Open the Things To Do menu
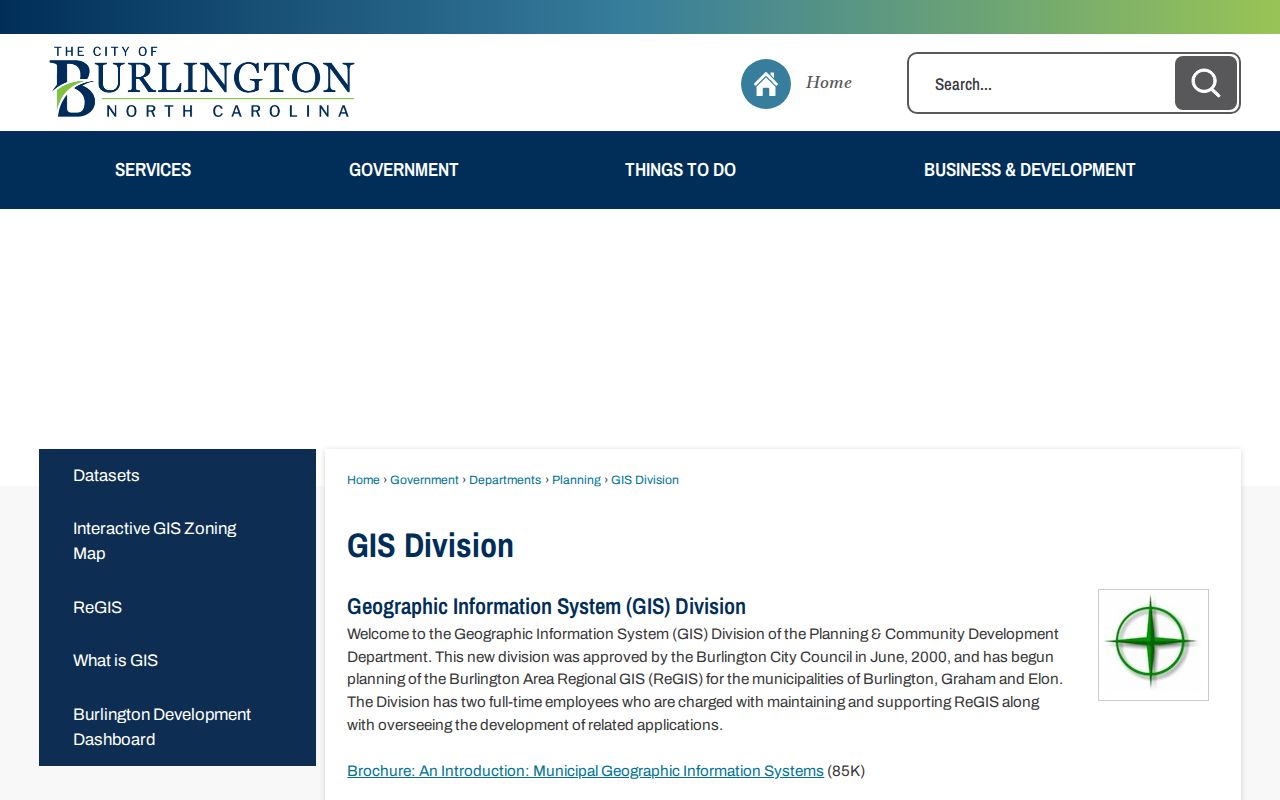Screen dimensions: 1280x800 point(680,170)
